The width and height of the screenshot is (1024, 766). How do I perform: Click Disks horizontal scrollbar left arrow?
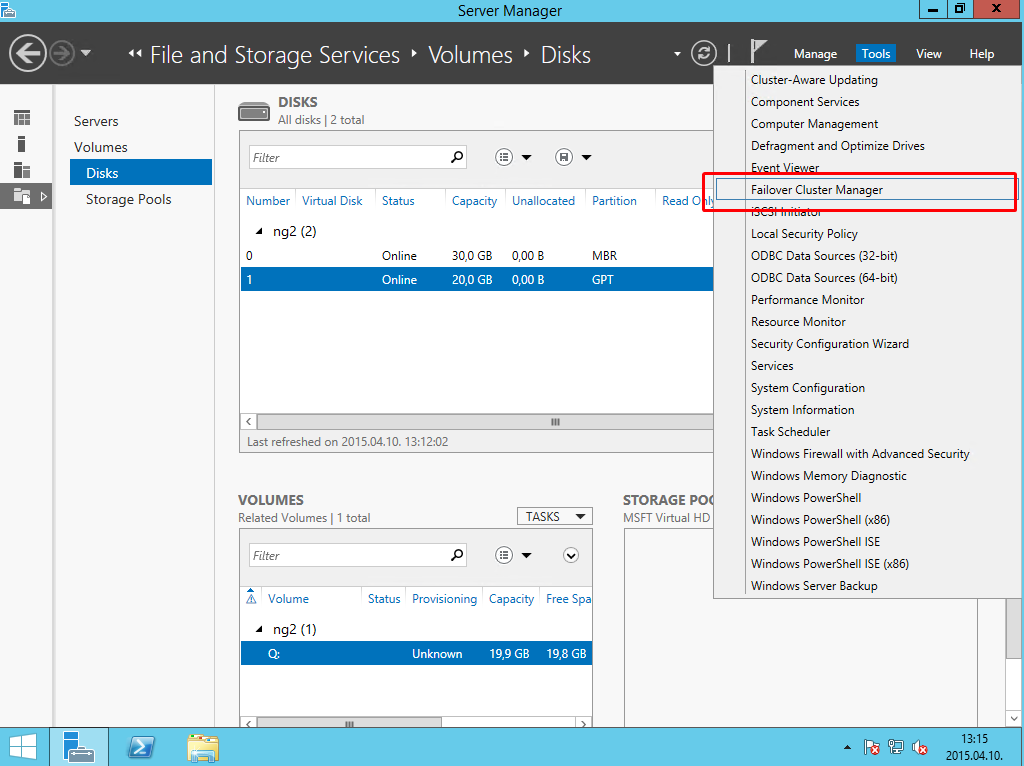248,422
